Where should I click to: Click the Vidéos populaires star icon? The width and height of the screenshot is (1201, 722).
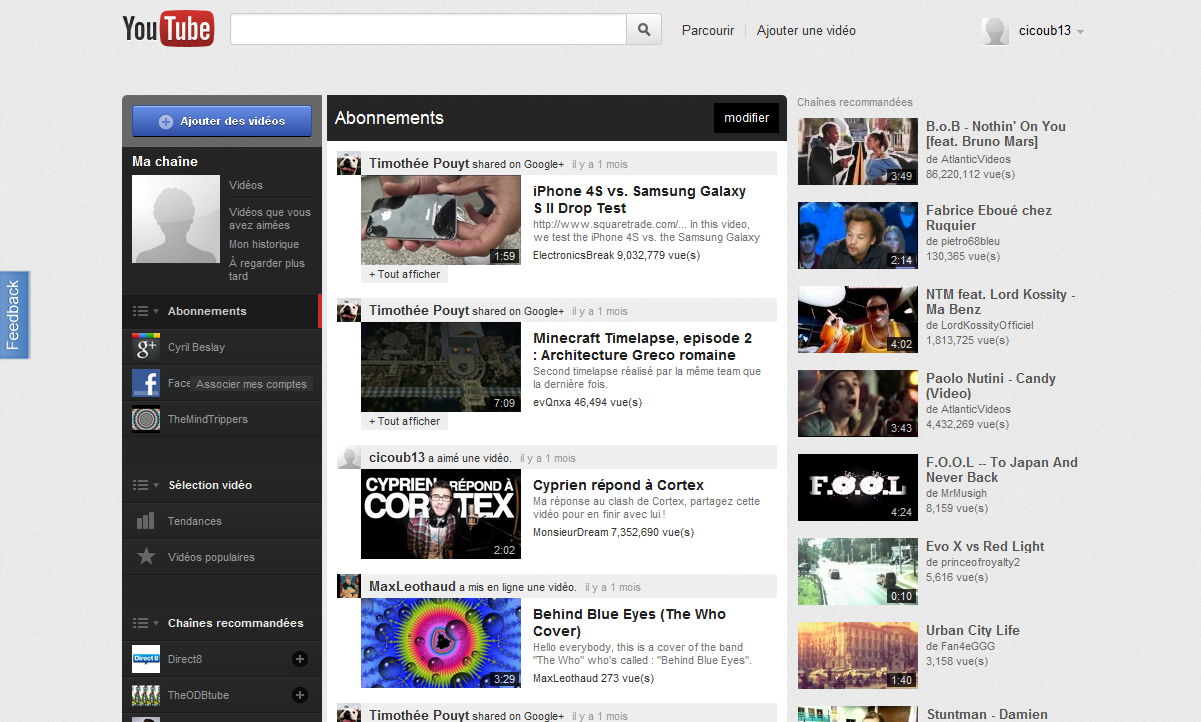pos(146,557)
